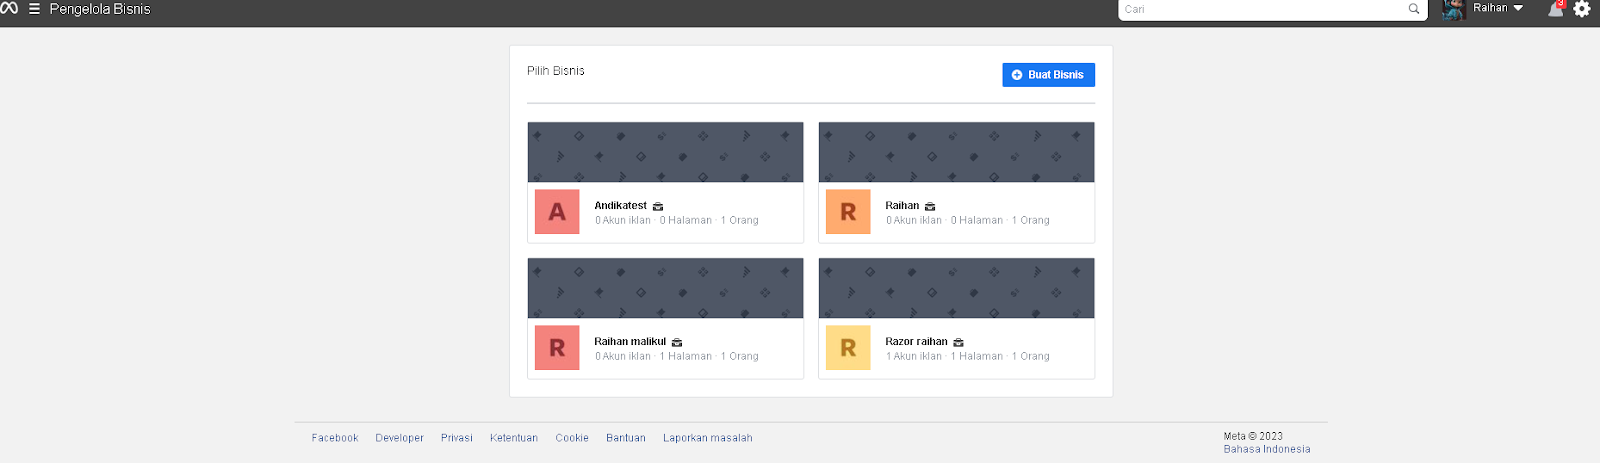Click the Meta © 2023 text
This screenshot has height=463, width=1600.
1253,436
